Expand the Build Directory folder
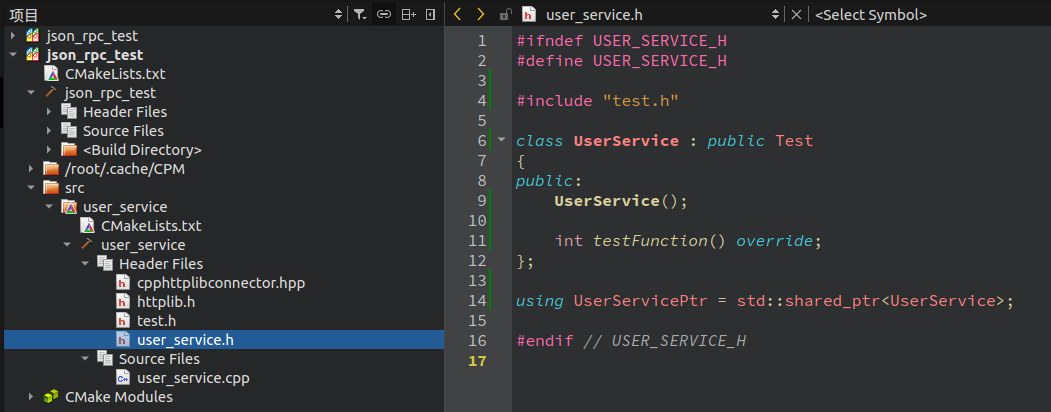The width and height of the screenshot is (1051, 412). coord(49,150)
